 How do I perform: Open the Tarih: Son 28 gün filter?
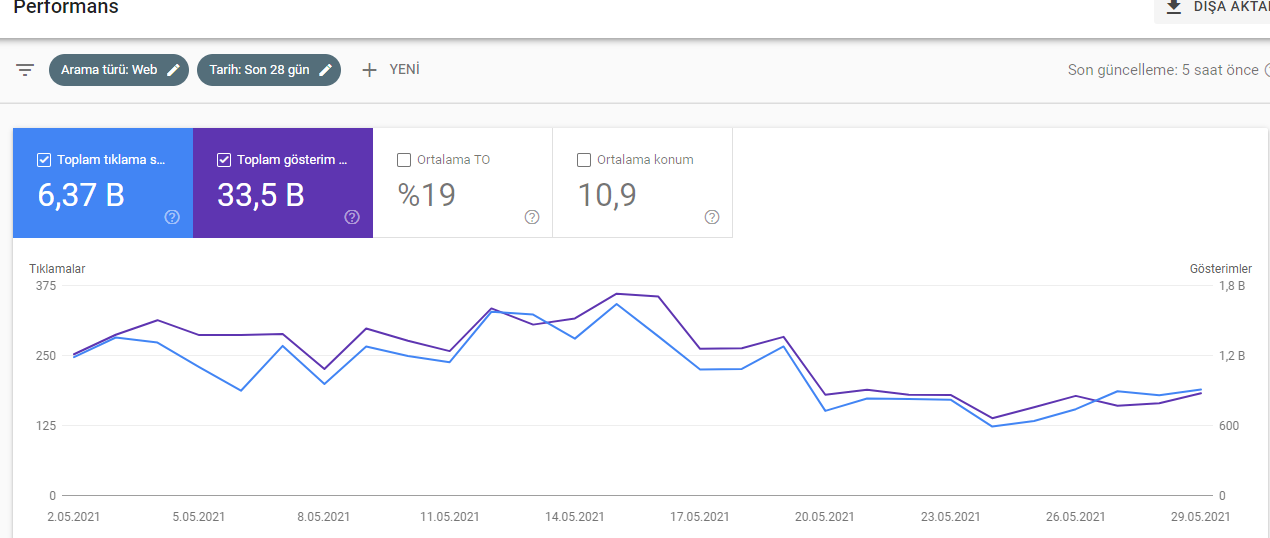pyautogui.click(x=269, y=70)
